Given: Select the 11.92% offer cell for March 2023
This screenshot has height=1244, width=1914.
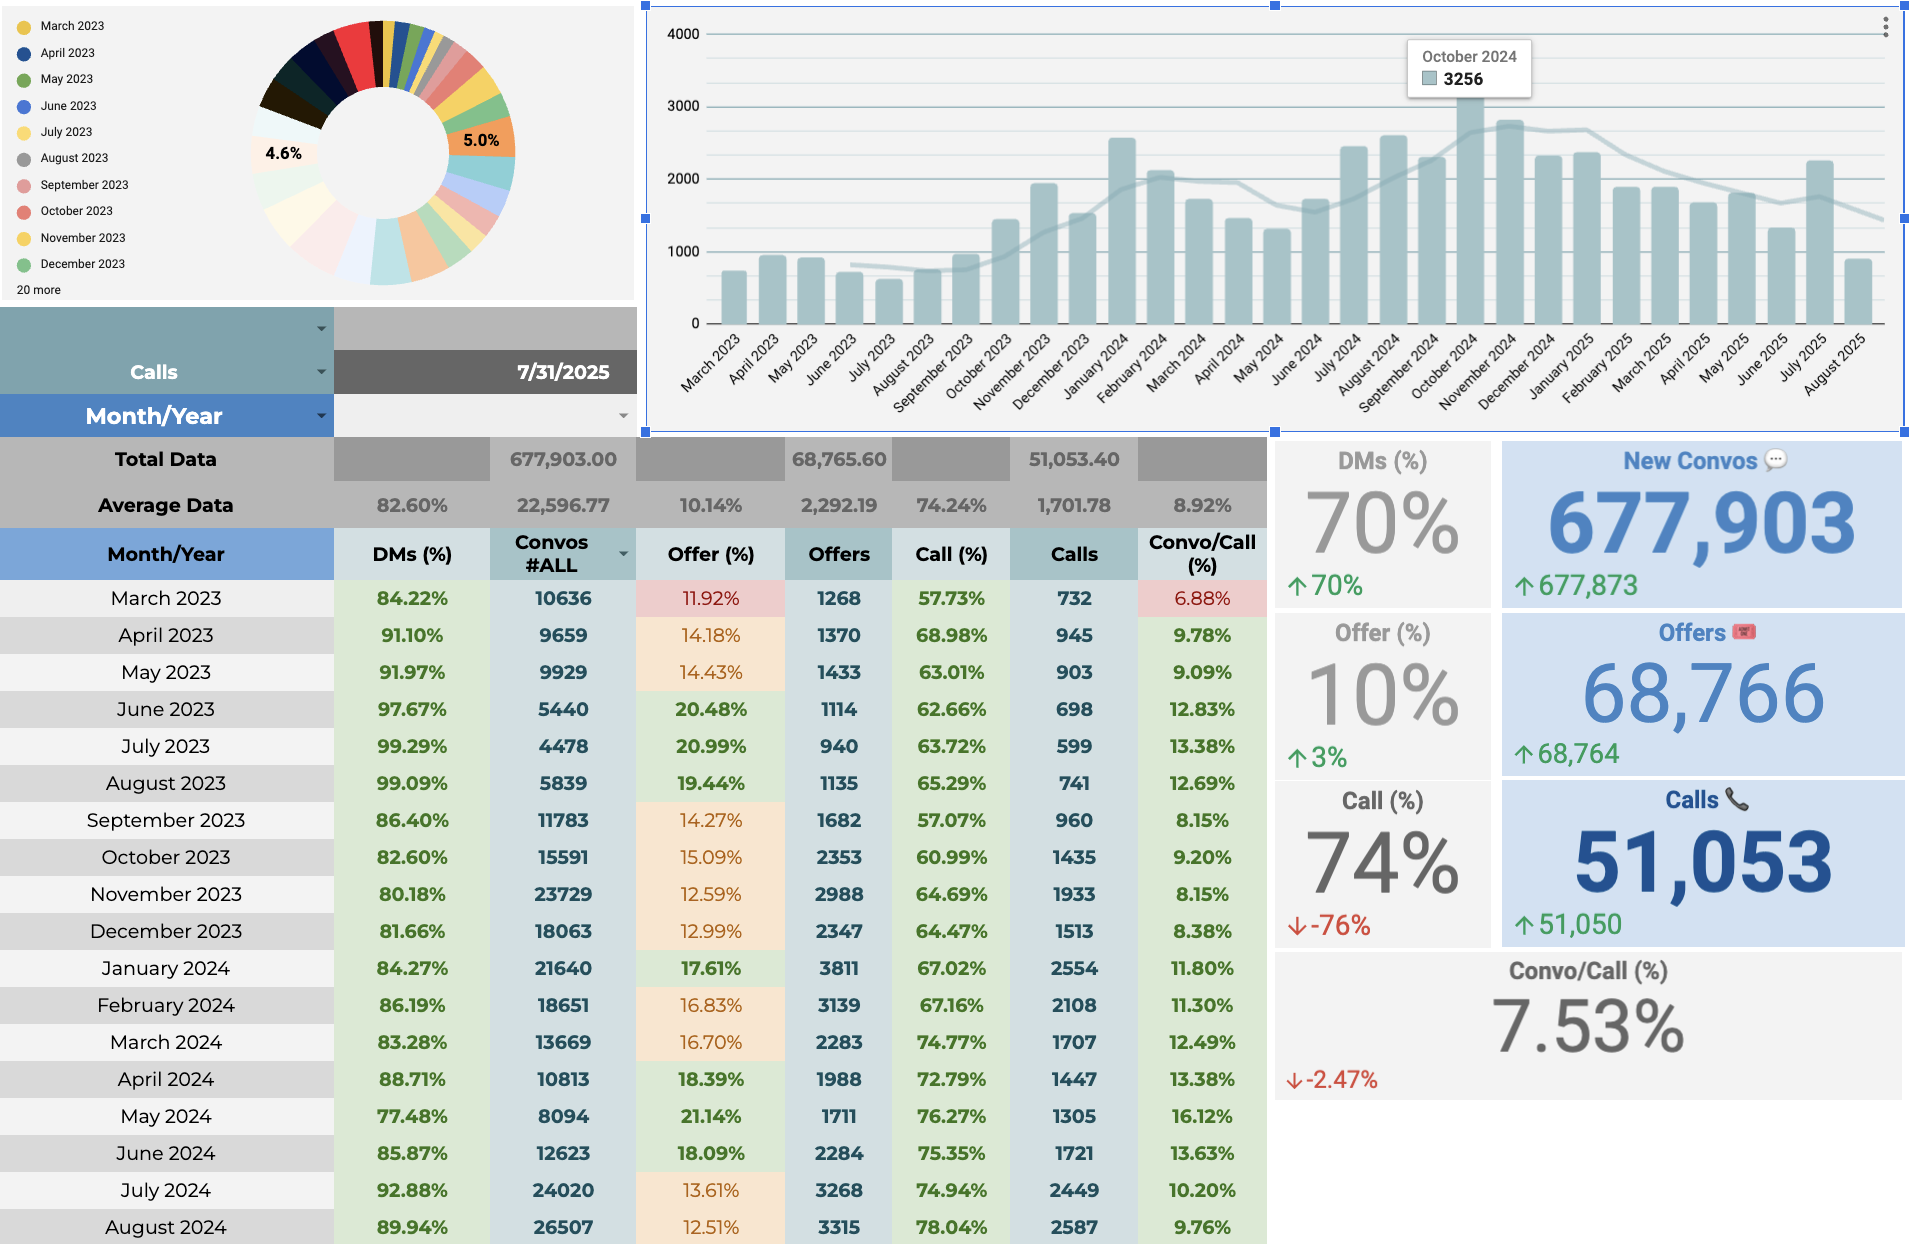Looking at the screenshot, I should coord(710,598).
